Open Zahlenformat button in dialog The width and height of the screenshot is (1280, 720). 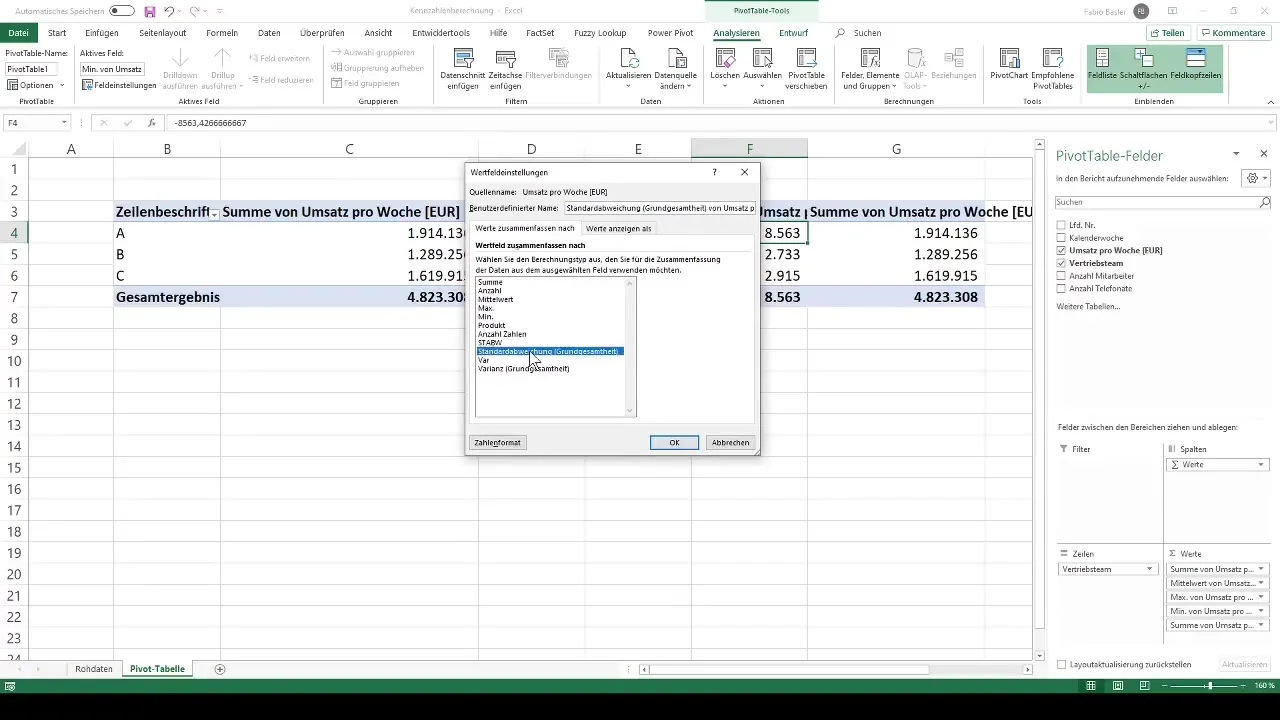[x=497, y=442]
